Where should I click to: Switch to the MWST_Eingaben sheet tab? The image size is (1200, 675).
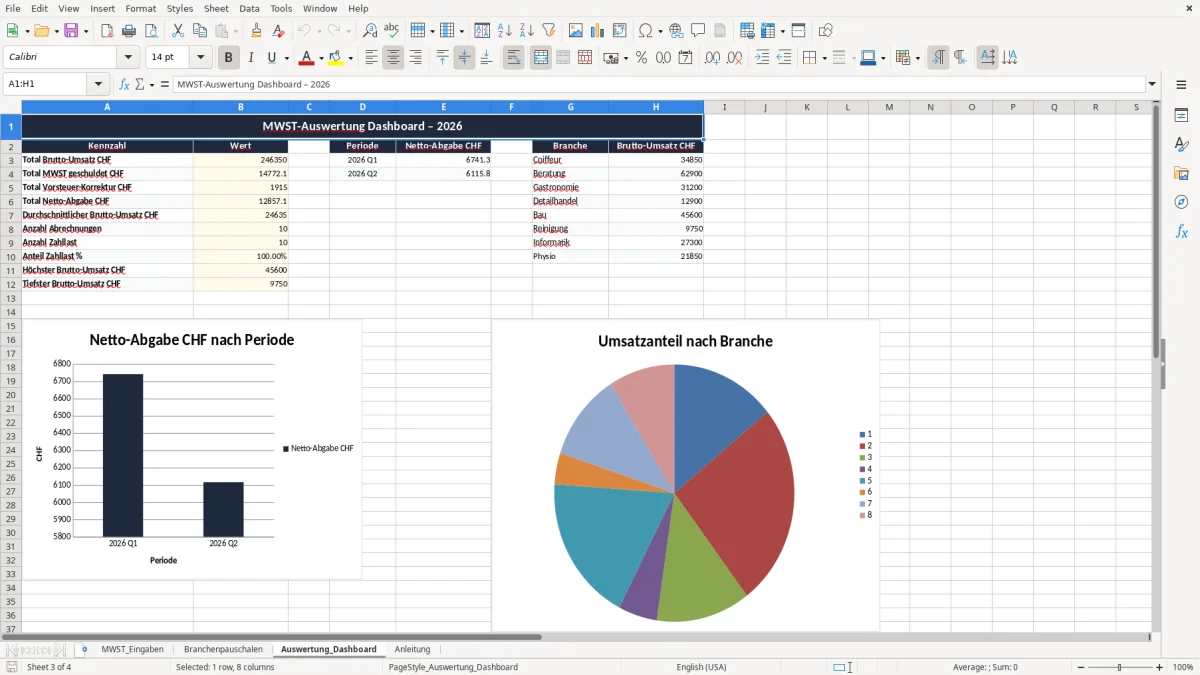[x=132, y=649]
